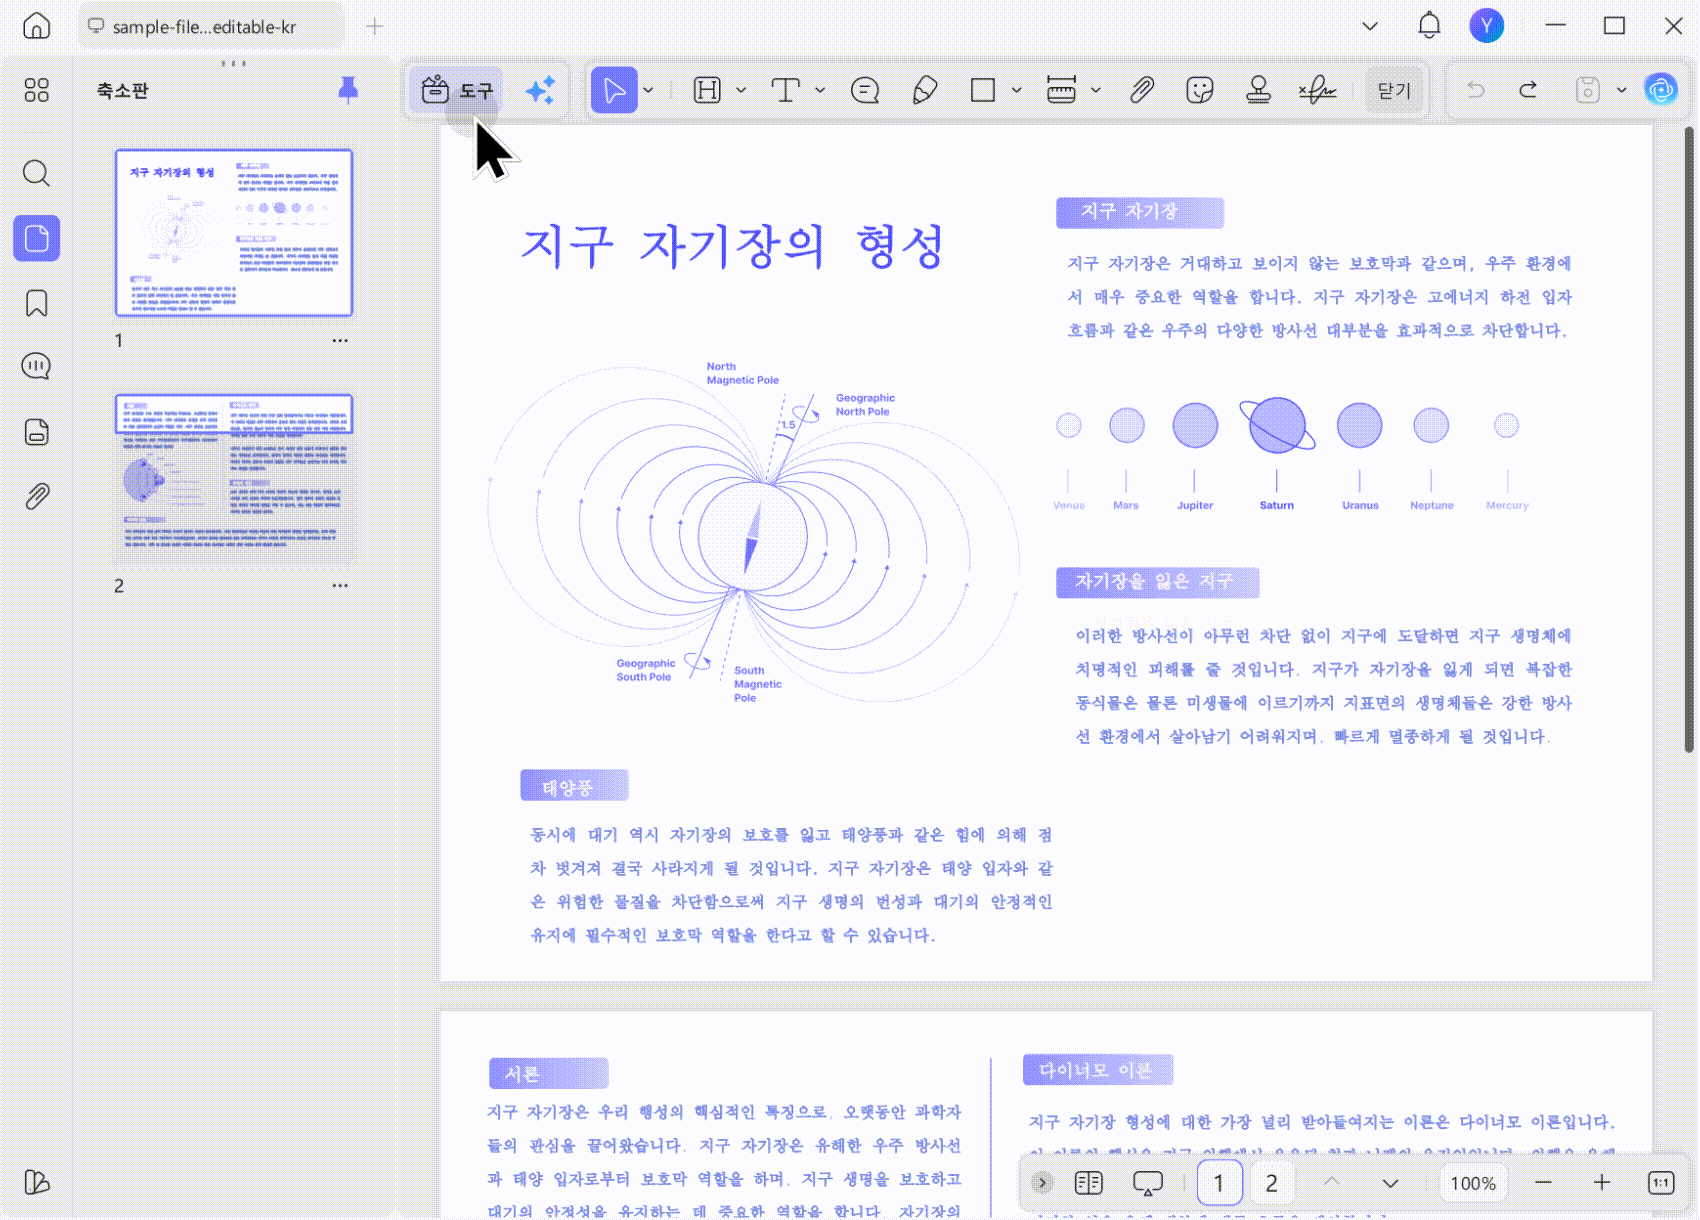Screen dimensions: 1700x1220
Task: Expand the shape tool dropdown arrow
Action: point(1017,91)
